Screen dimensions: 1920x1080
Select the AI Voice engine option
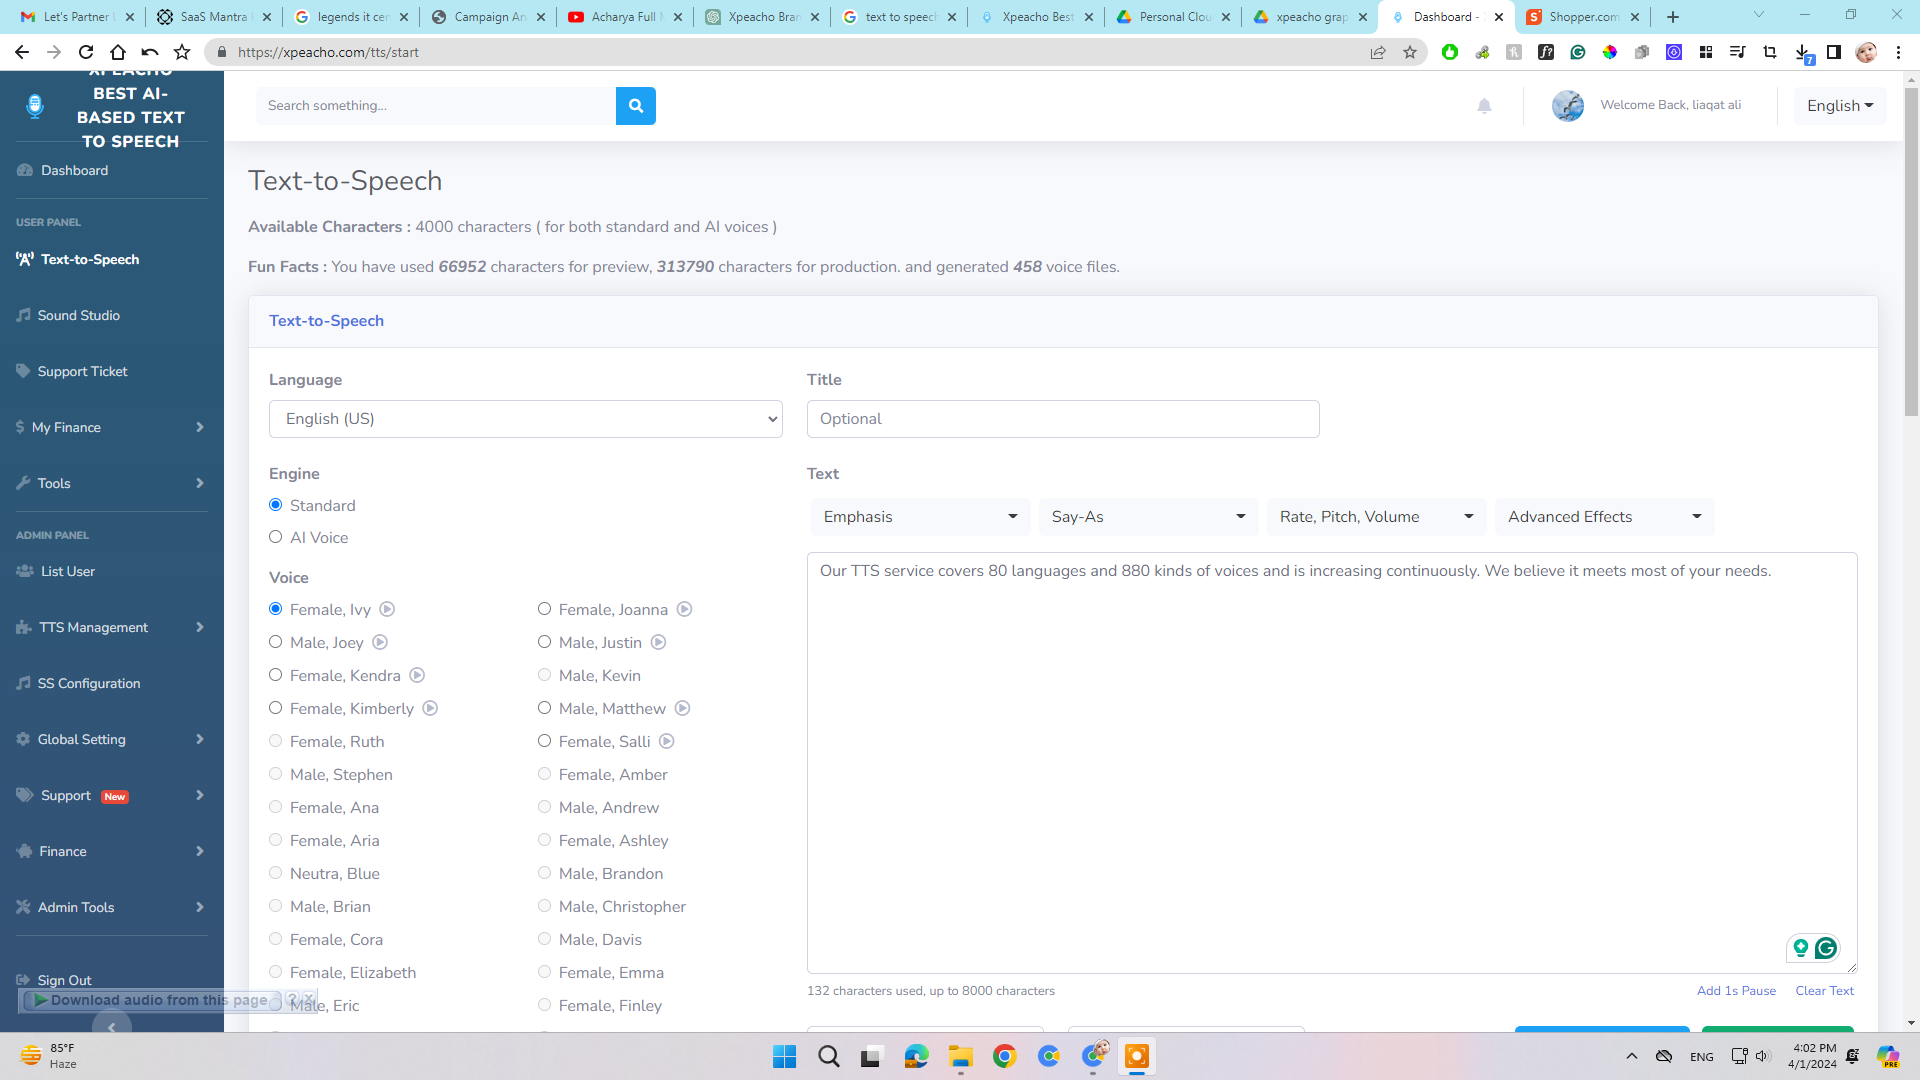[x=276, y=537]
